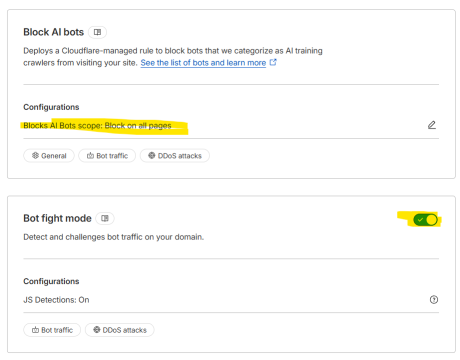Viewport: 460px width, 360px height.
Task: Click Configurations label under Block AI bots
Action: pos(51,107)
